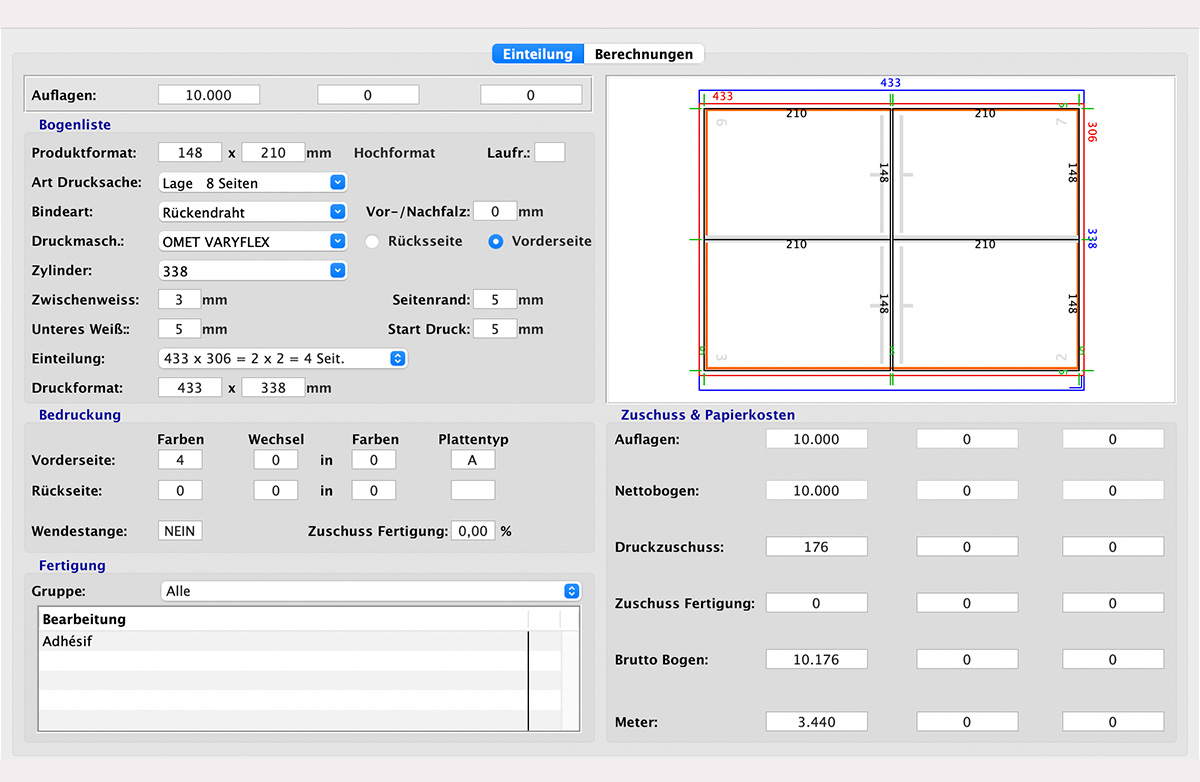Viewport: 1200px width, 782px height.
Task: Select the Rückseite radio button
Action: tap(373, 241)
